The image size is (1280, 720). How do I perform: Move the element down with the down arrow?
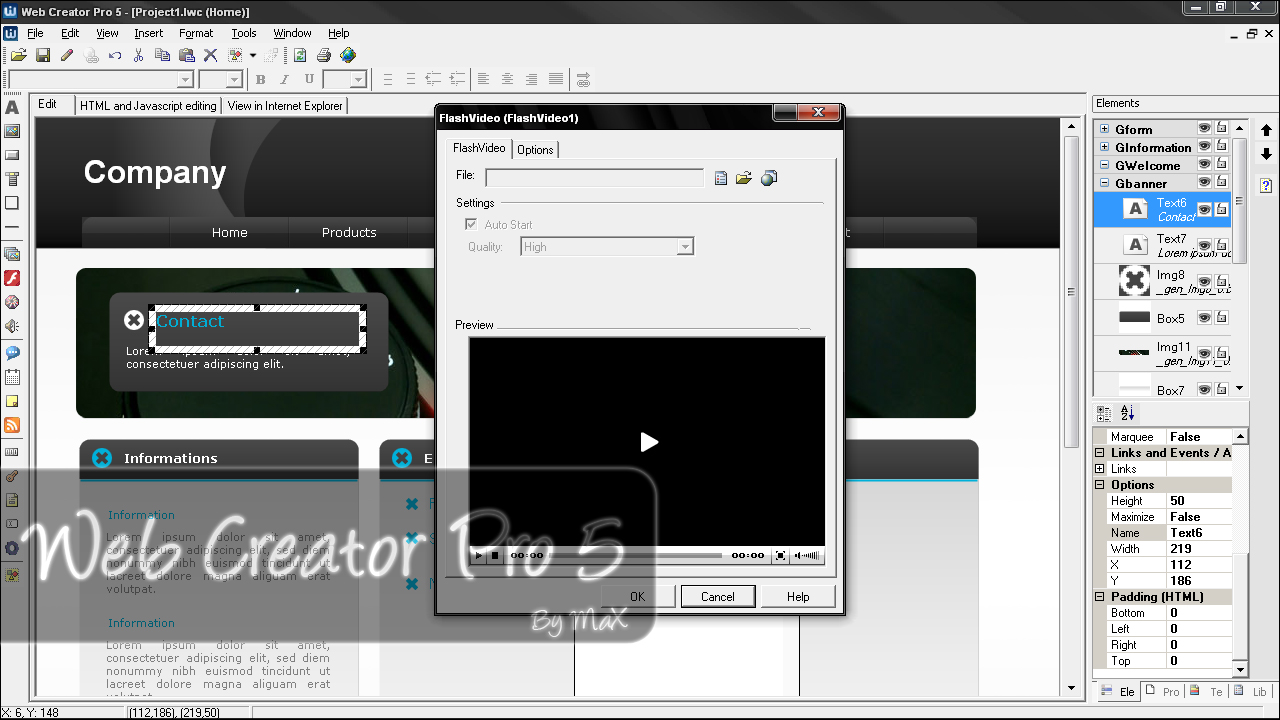click(1266, 154)
